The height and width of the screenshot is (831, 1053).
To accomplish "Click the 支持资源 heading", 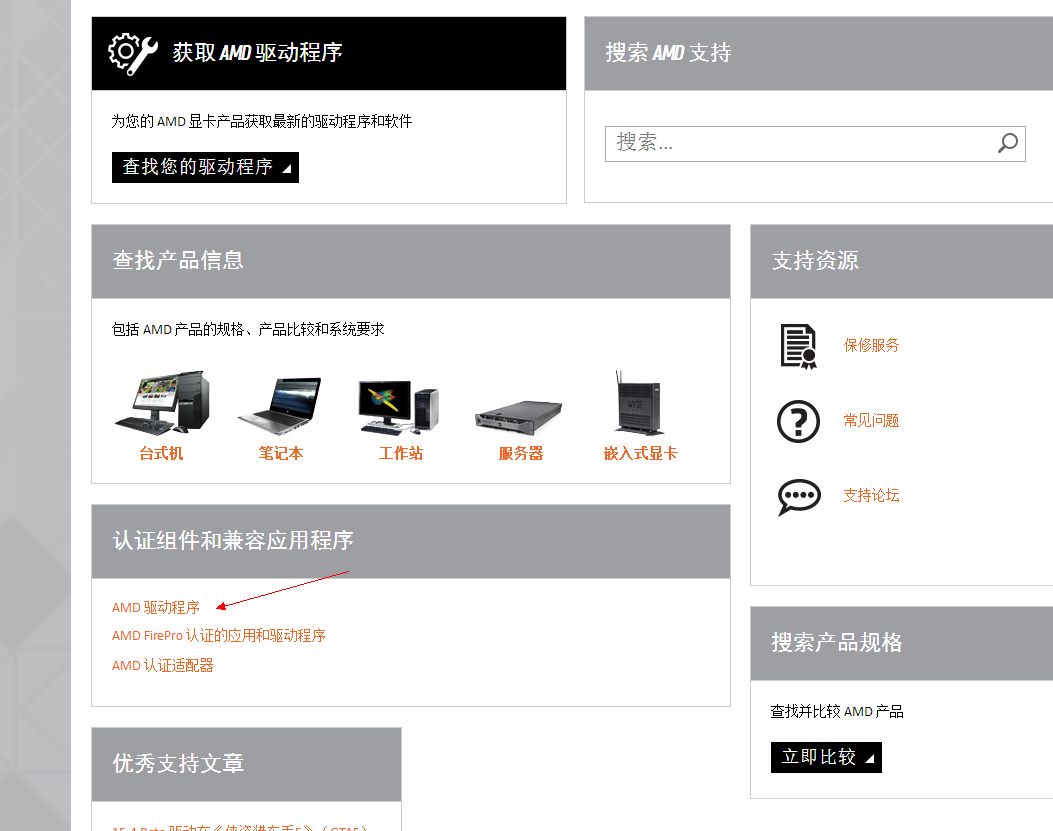I will (815, 261).
